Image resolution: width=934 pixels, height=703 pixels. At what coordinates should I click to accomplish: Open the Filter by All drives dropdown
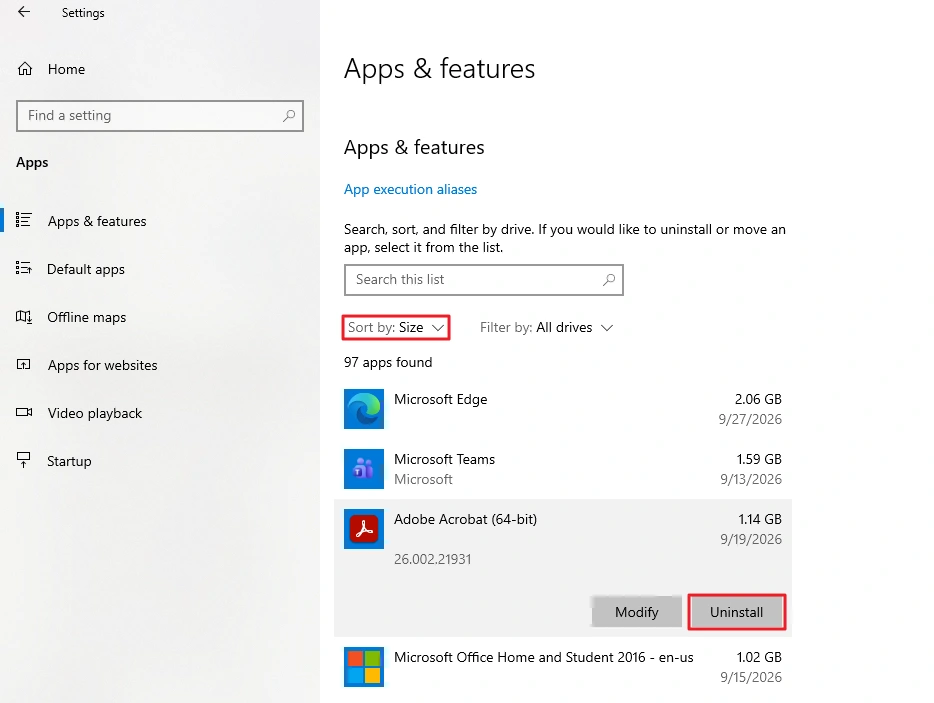[546, 328]
